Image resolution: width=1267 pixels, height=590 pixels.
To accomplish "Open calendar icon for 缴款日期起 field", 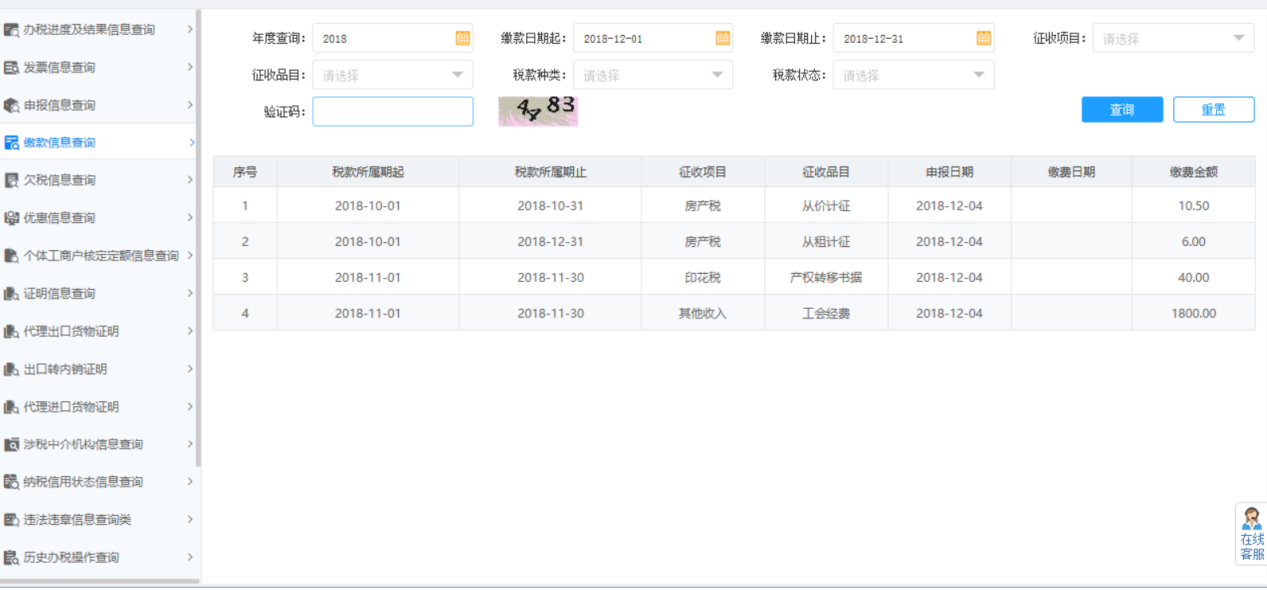I will pyautogui.click(x=722, y=38).
